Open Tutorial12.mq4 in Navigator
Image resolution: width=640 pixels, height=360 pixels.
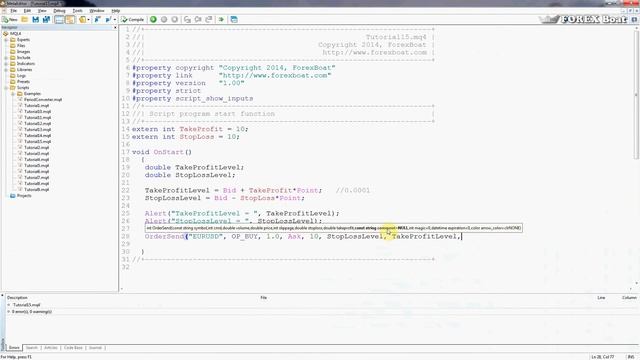pyautogui.click(x=38, y=124)
